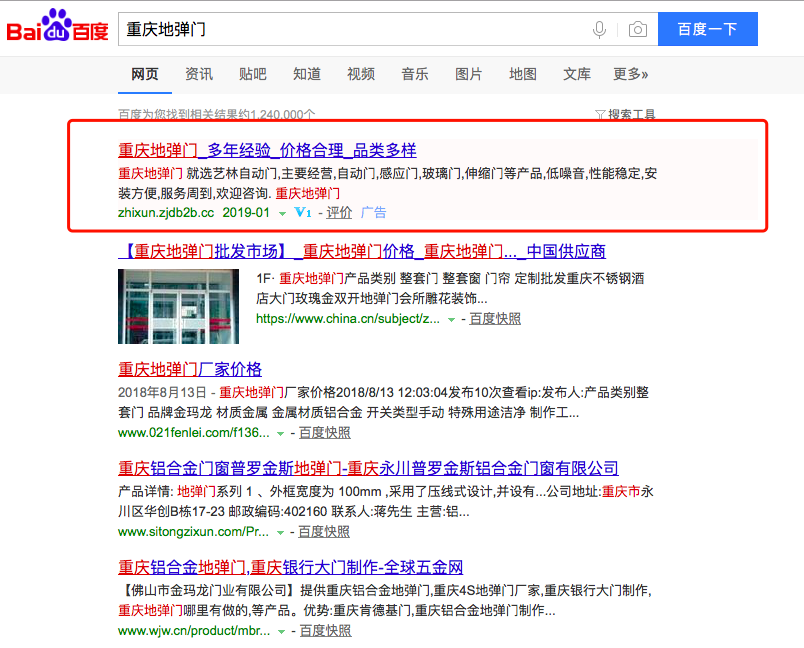Click zhixun.zjdb2b.cc URL text
The image size is (804, 648).
tap(166, 212)
